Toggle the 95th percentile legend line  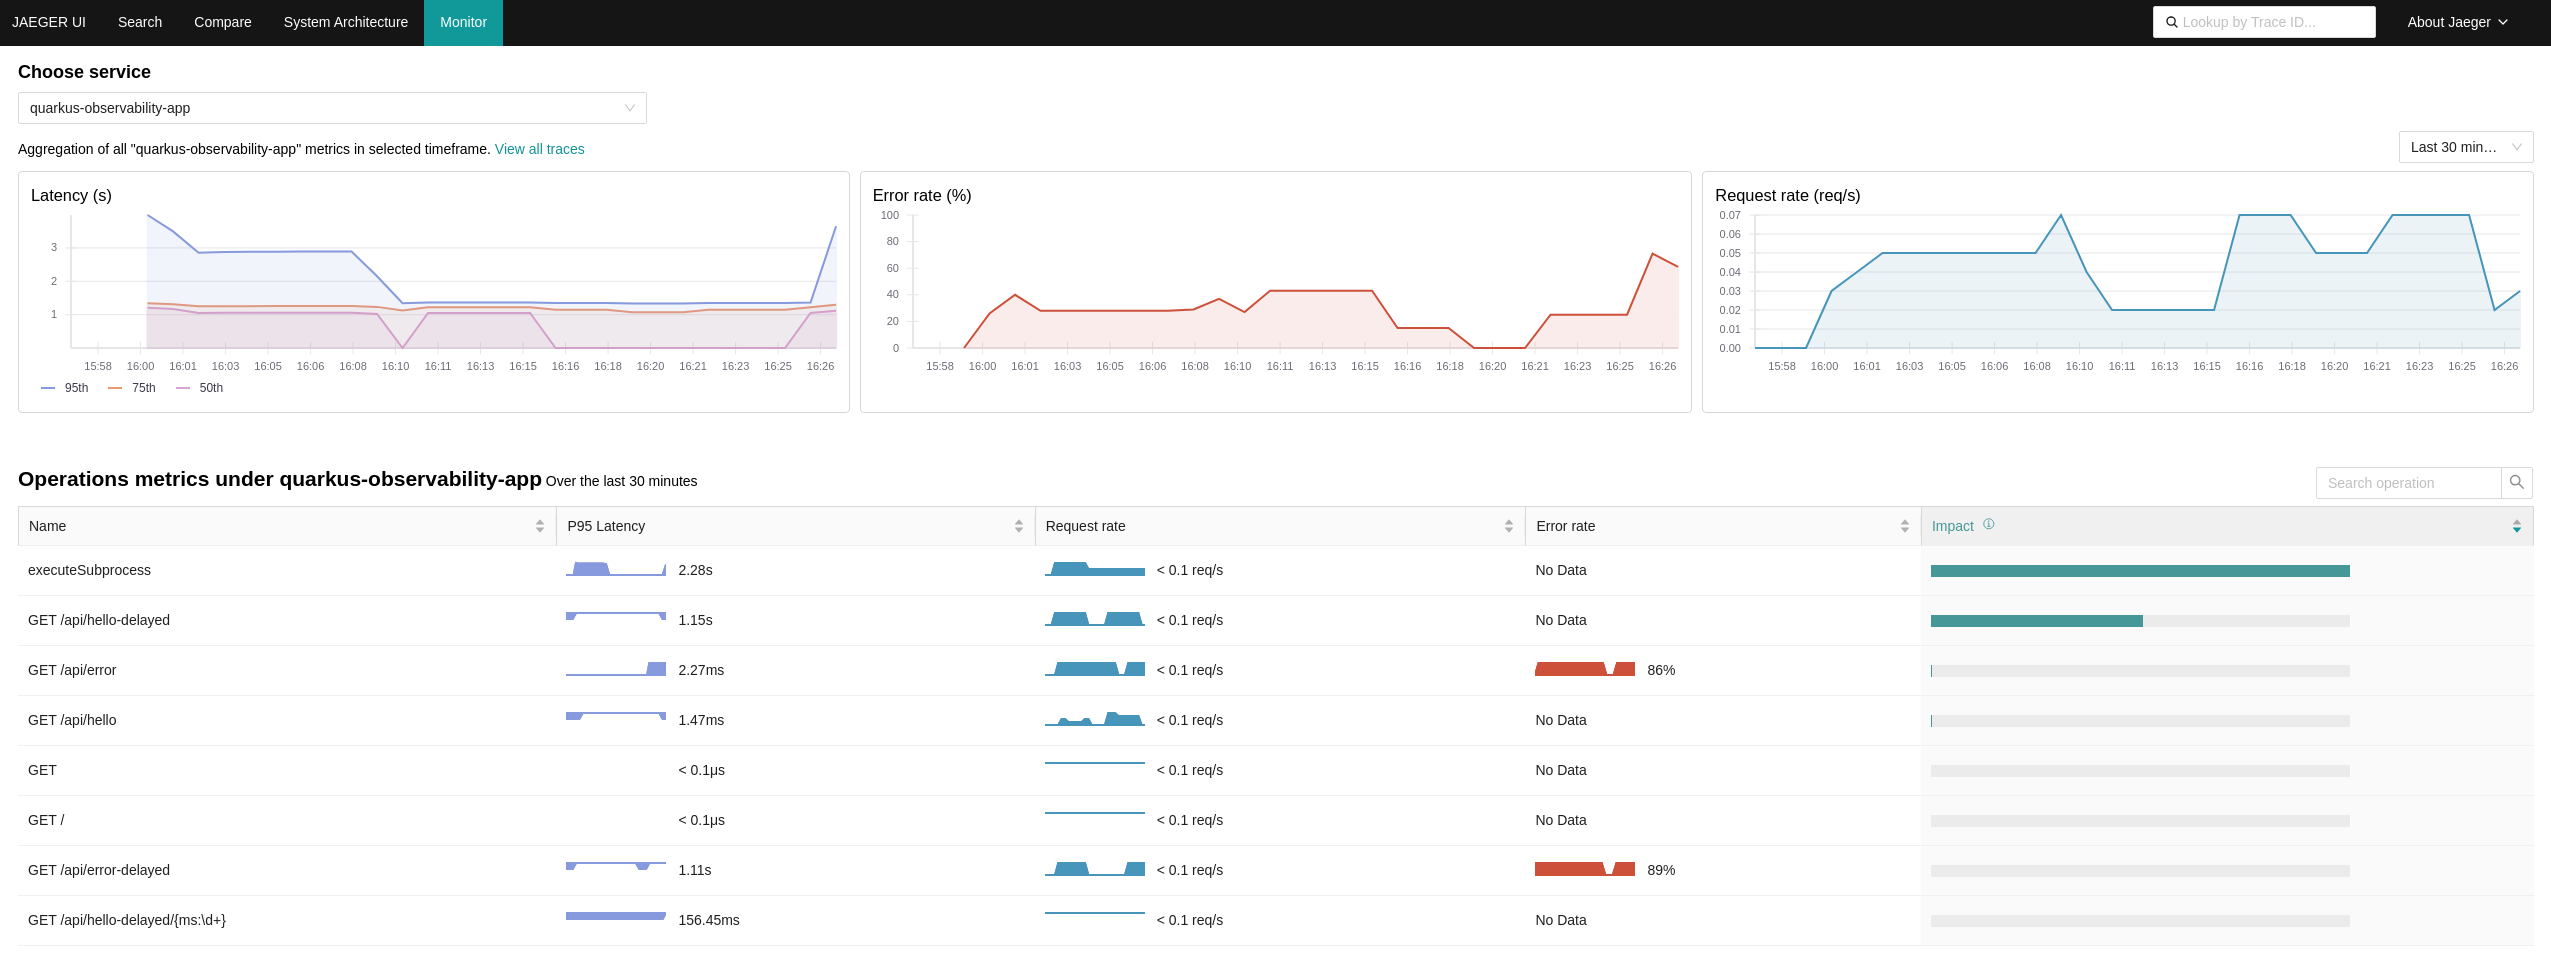(65, 388)
